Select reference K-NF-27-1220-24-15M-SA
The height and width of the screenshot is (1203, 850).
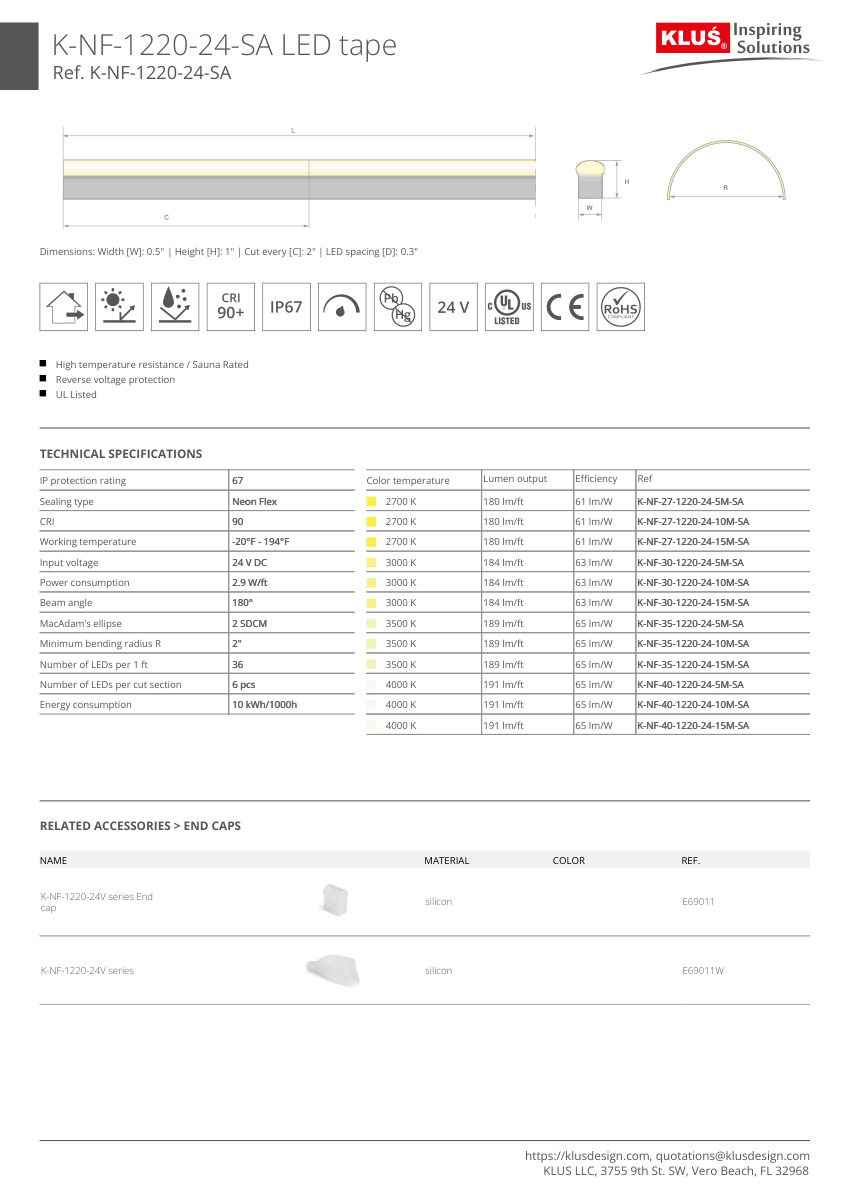pyautogui.click(x=693, y=542)
